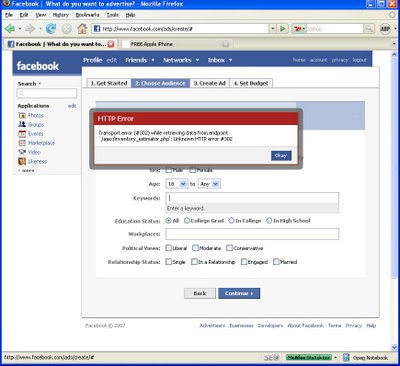Image resolution: width=400 pixels, height=366 pixels.
Task: Select the In College radio button
Action: [x=231, y=221]
